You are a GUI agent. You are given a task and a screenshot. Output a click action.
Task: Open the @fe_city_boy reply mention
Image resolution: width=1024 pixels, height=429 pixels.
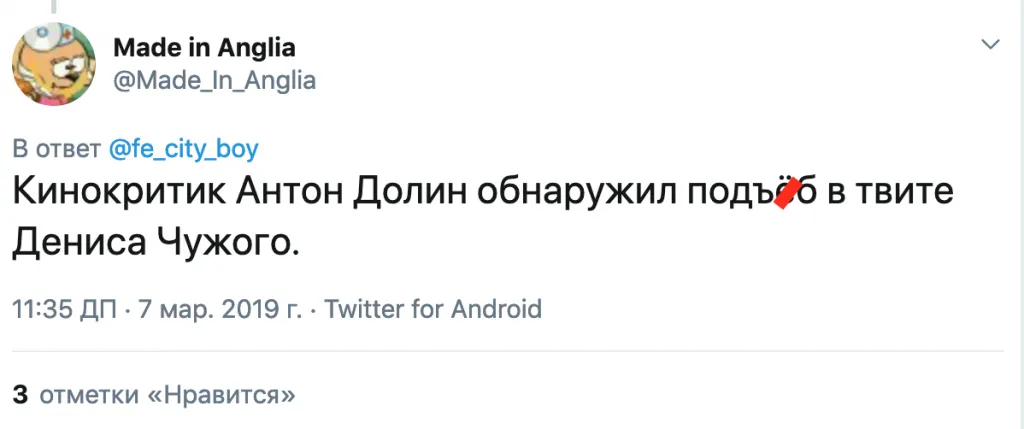[182, 150]
